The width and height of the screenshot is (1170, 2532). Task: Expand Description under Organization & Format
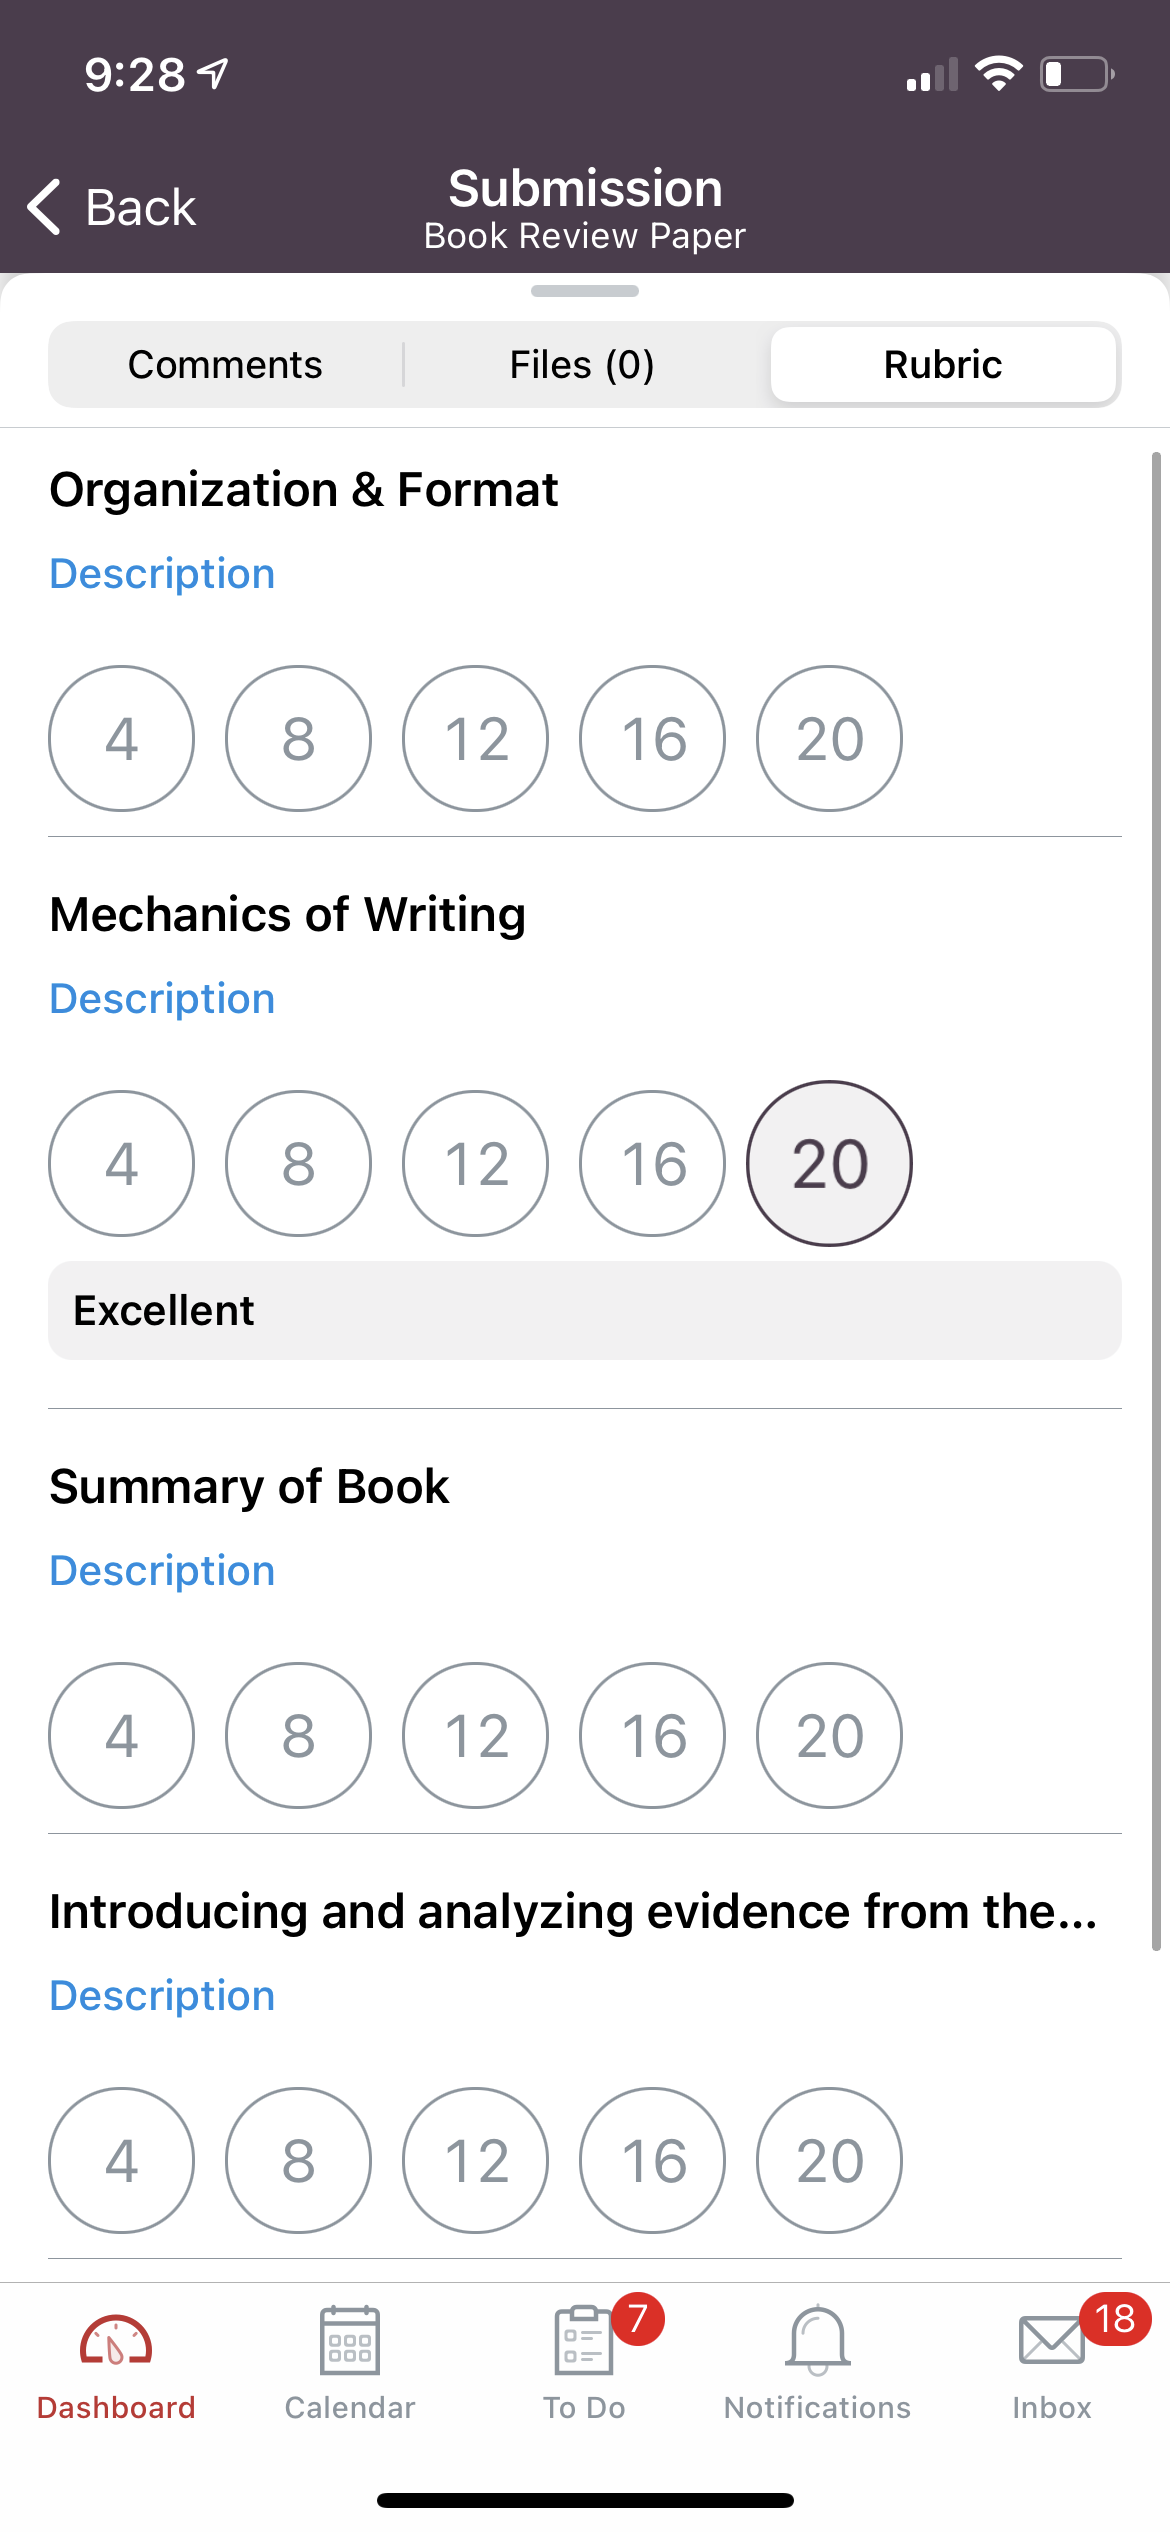pos(162,574)
